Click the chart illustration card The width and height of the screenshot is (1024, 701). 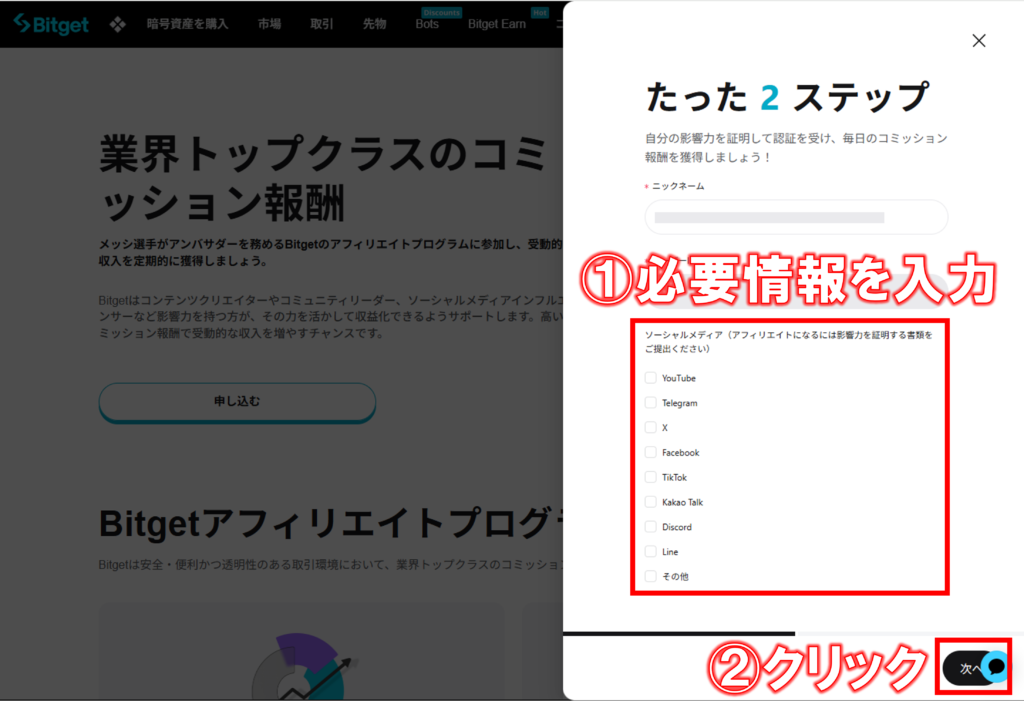click(x=301, y=651)
